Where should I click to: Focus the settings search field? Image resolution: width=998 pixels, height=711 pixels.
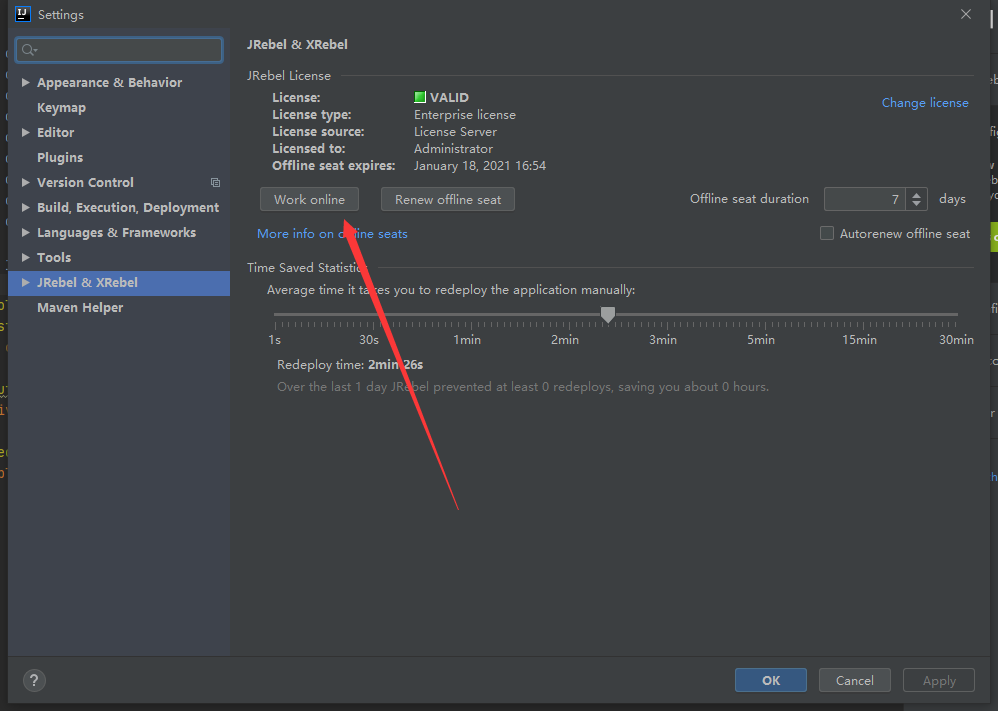pyautogui.click(x=119, y=50)
